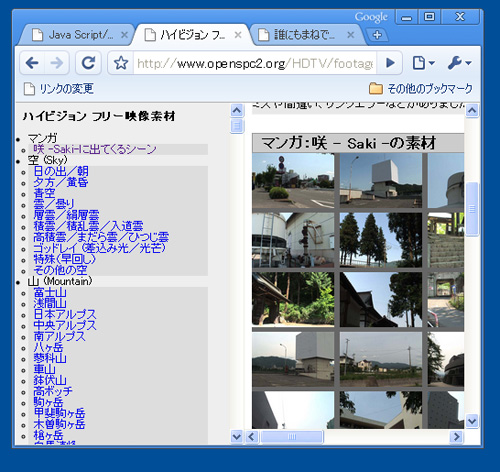Open the 青空 link

click(x=44, y=193)
